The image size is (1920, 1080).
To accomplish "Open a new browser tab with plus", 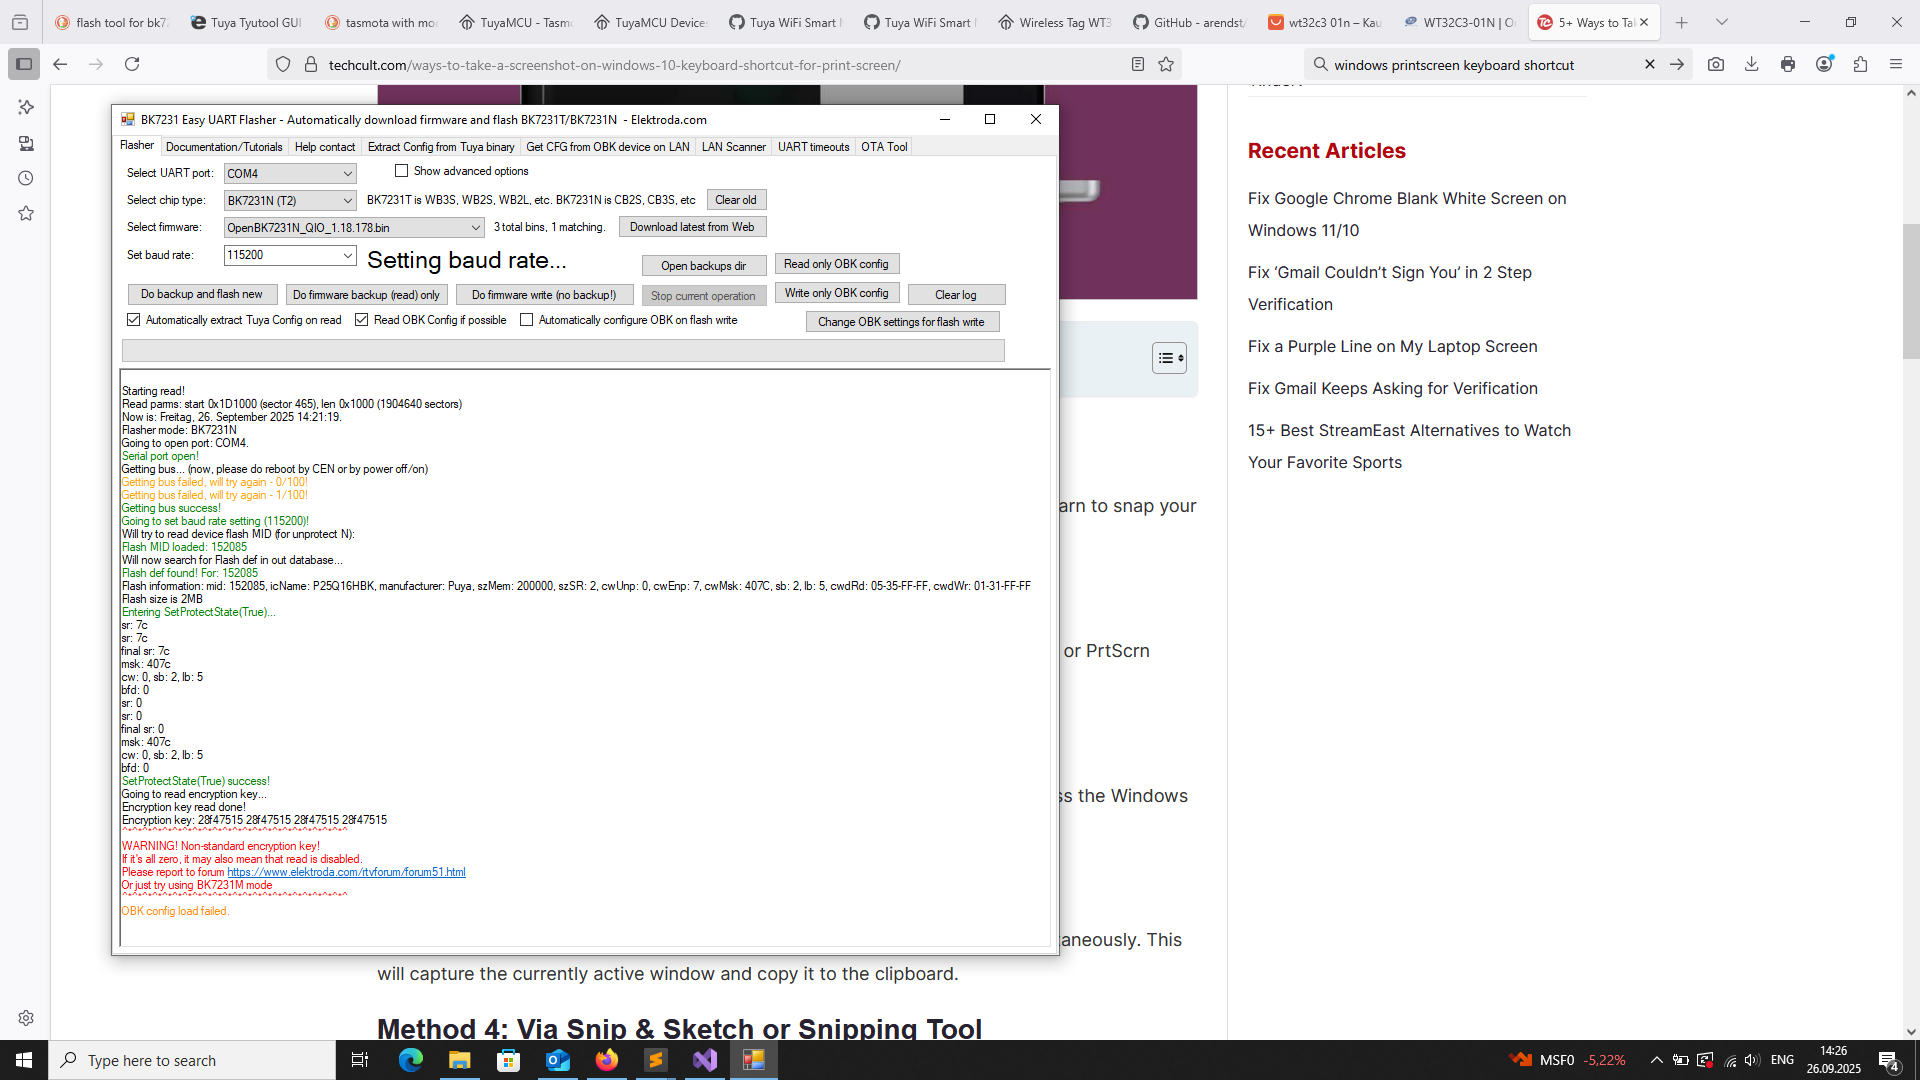I will click(1682, 22).
